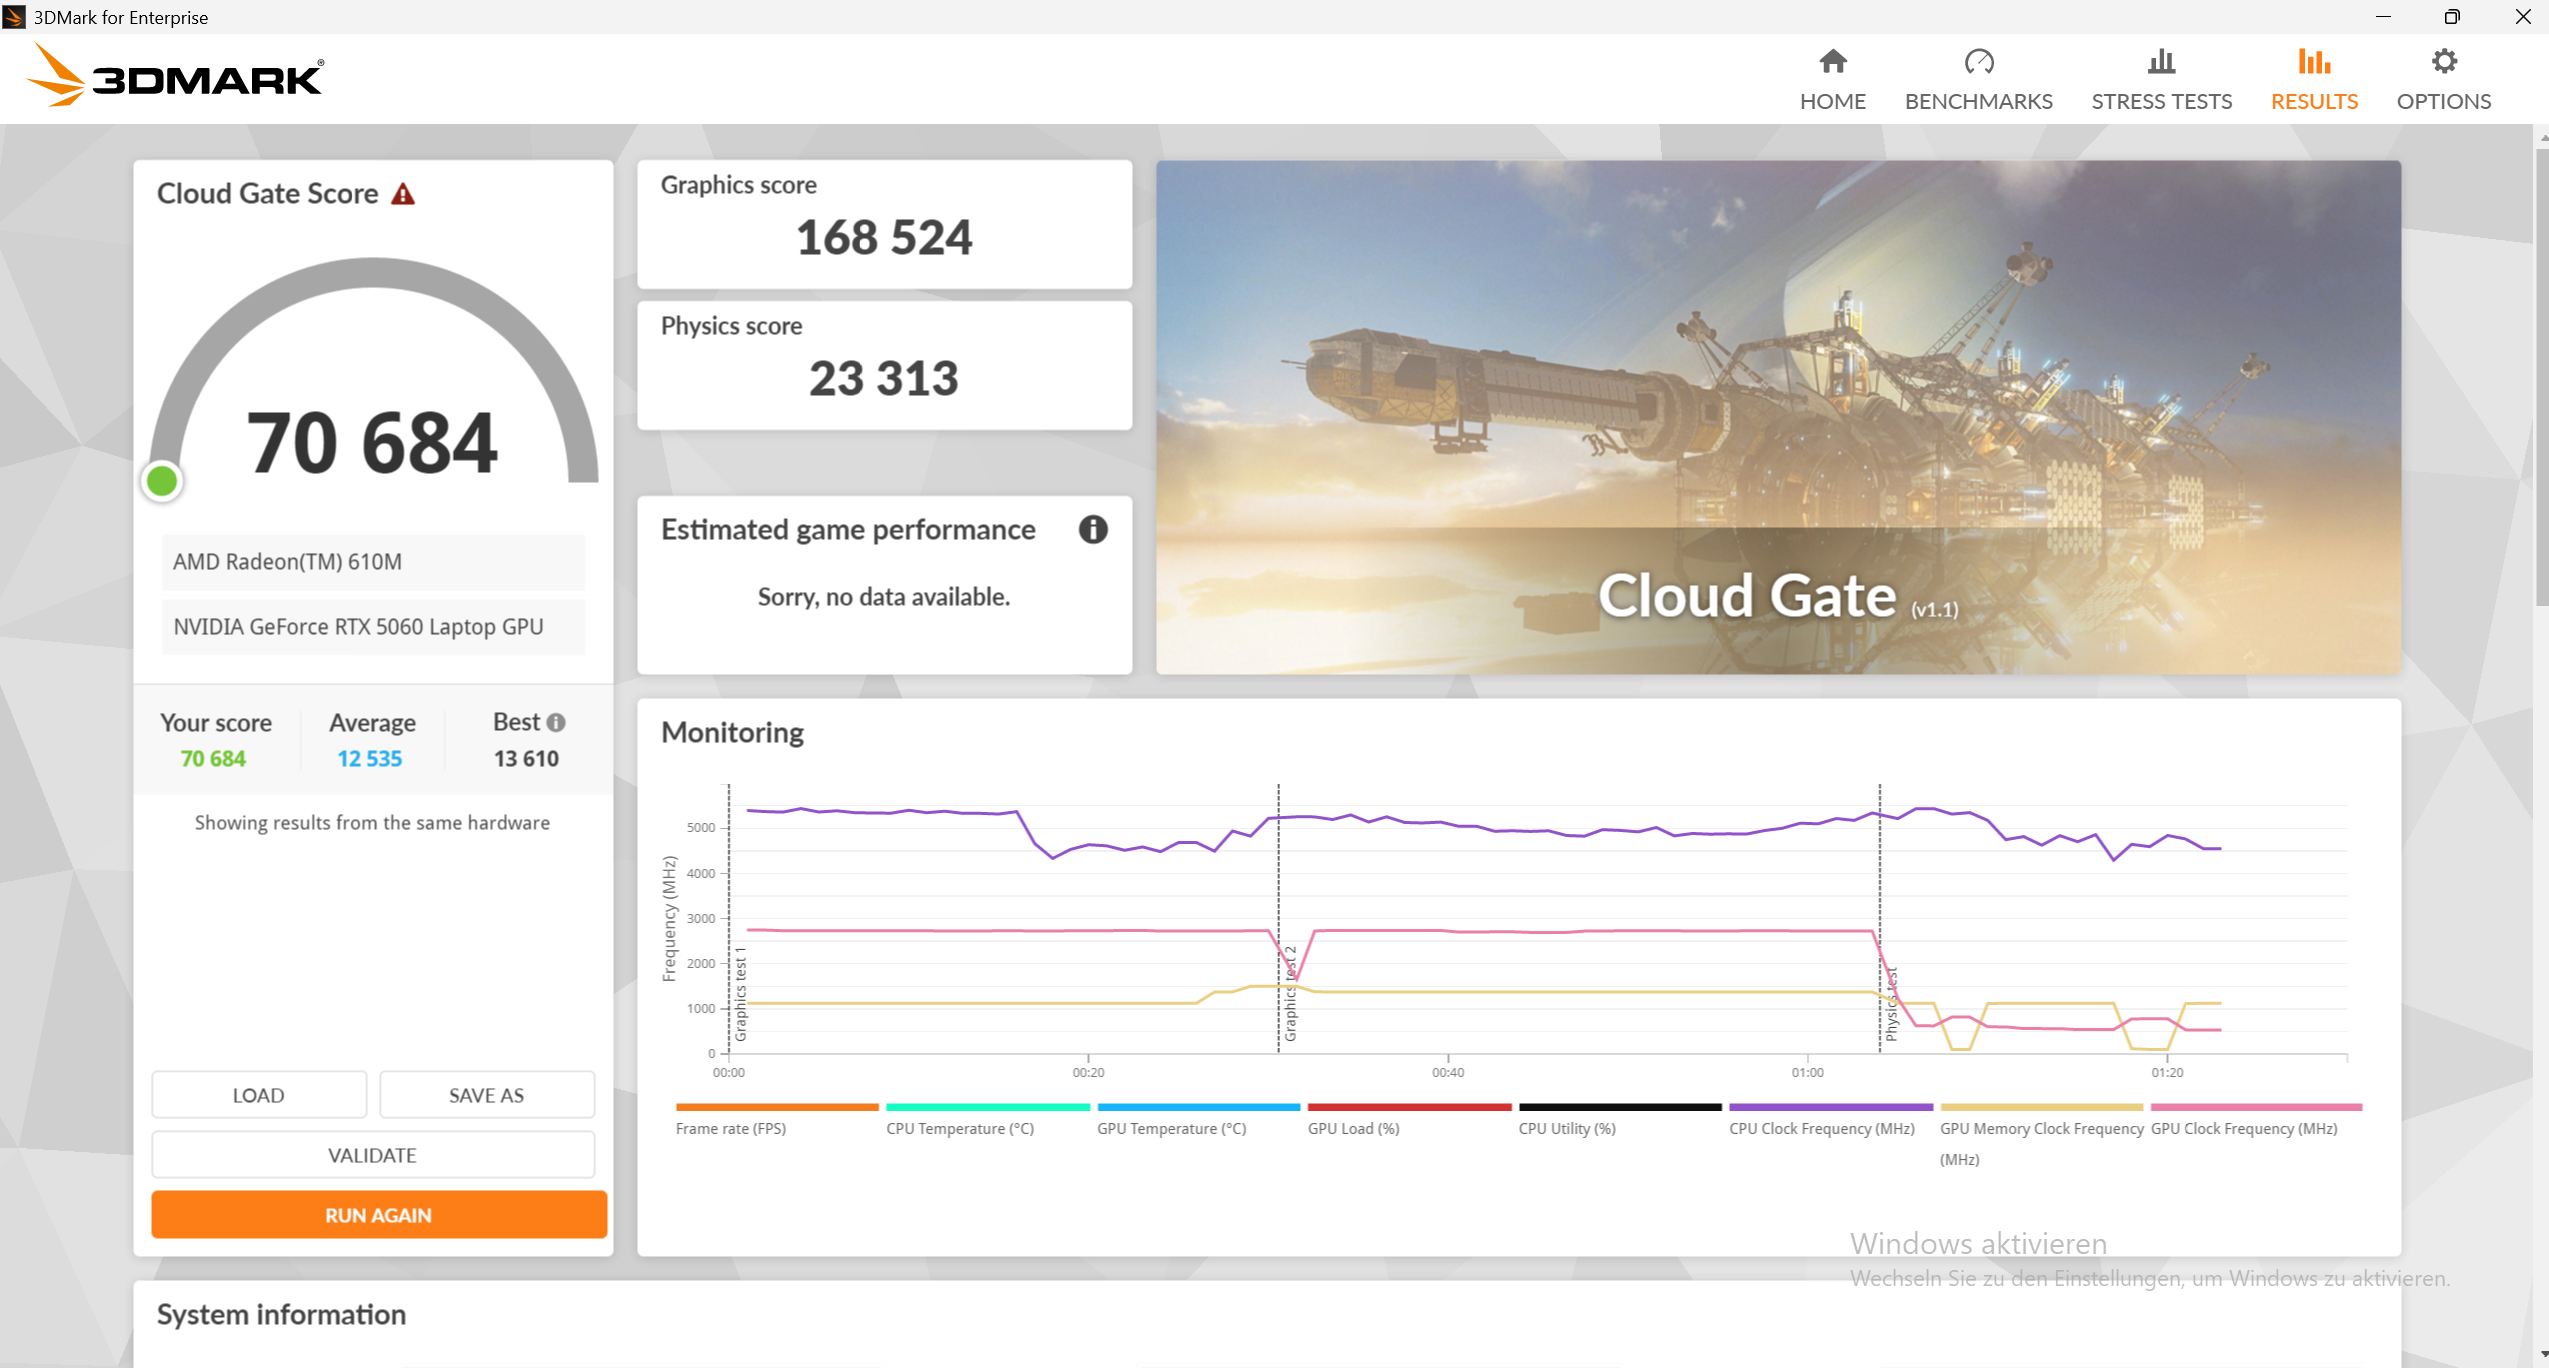2549x1368 pixels.
Task: Click Estimated game performance info icon
Action: coord(1093,530)
